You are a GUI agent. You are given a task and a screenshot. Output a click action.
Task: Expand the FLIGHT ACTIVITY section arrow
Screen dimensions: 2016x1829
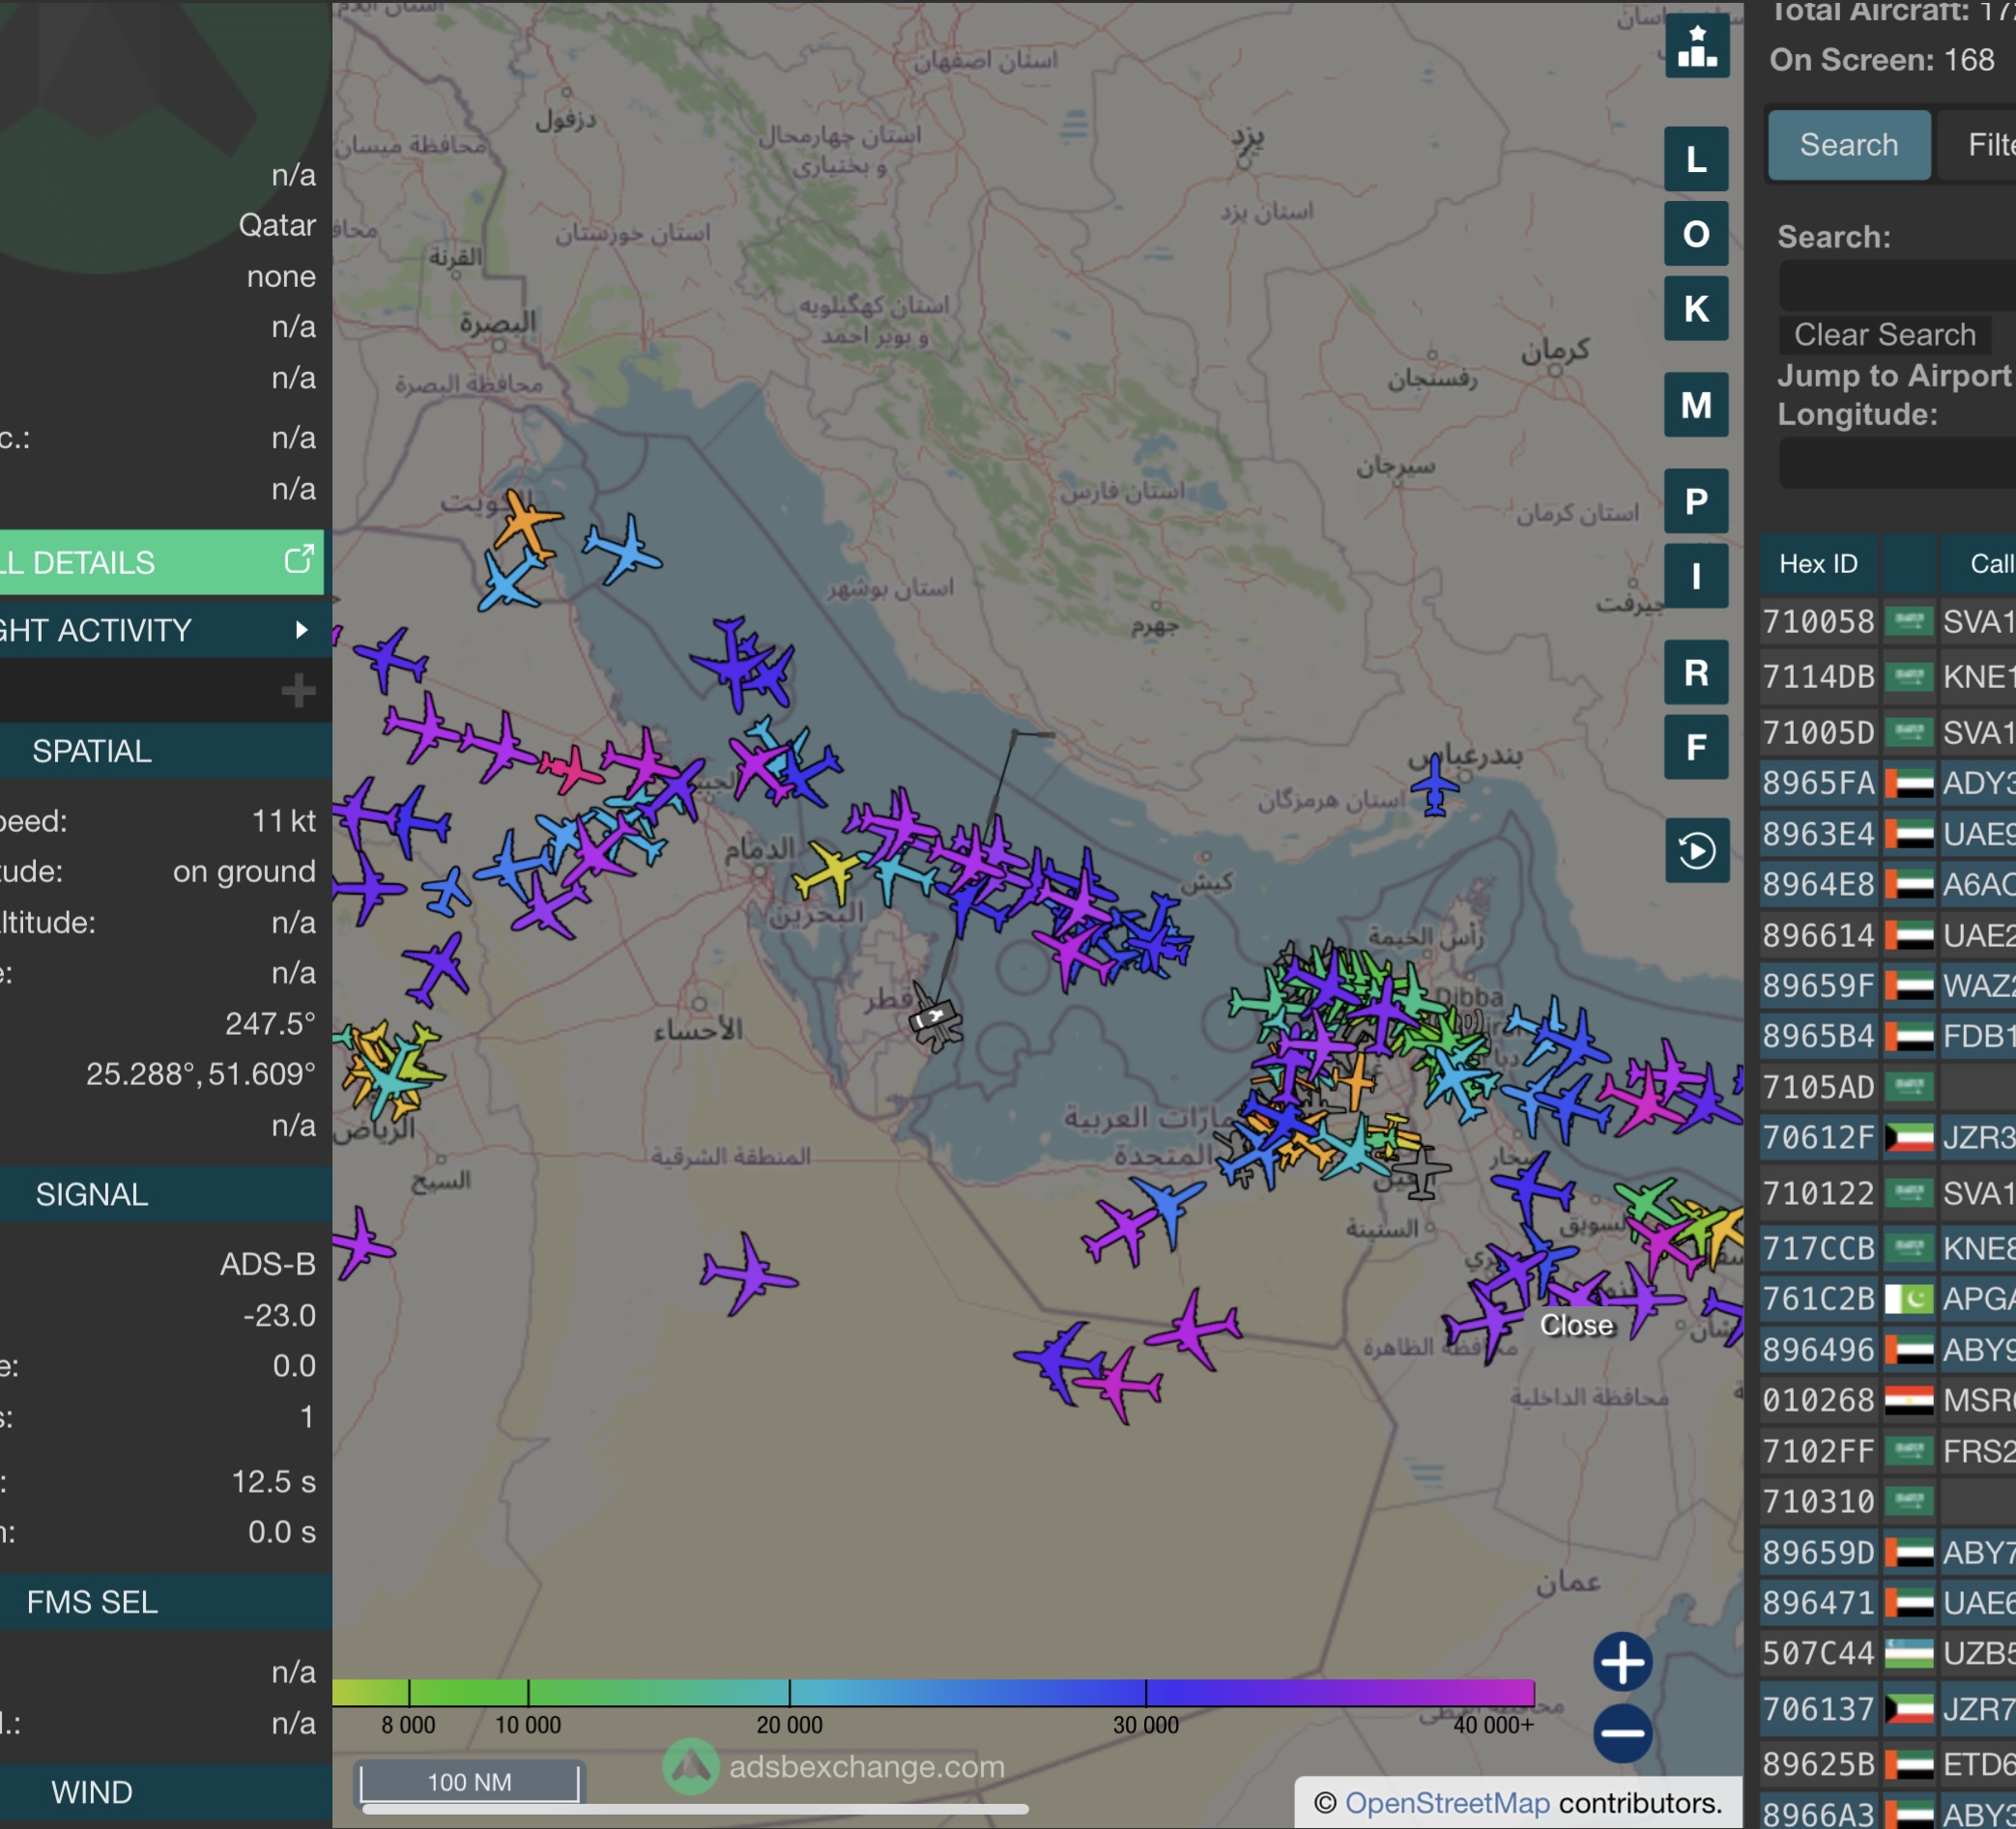click(301, 630)
